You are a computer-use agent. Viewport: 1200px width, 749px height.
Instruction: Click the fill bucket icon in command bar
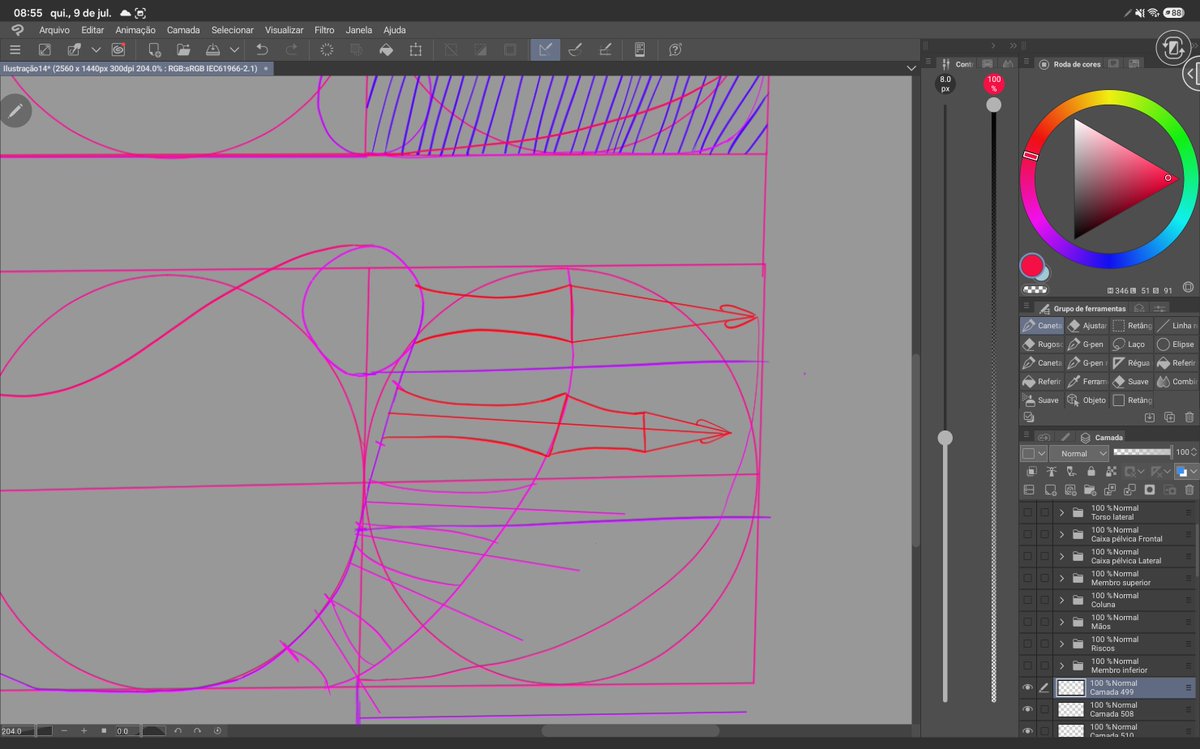[386, 49]
